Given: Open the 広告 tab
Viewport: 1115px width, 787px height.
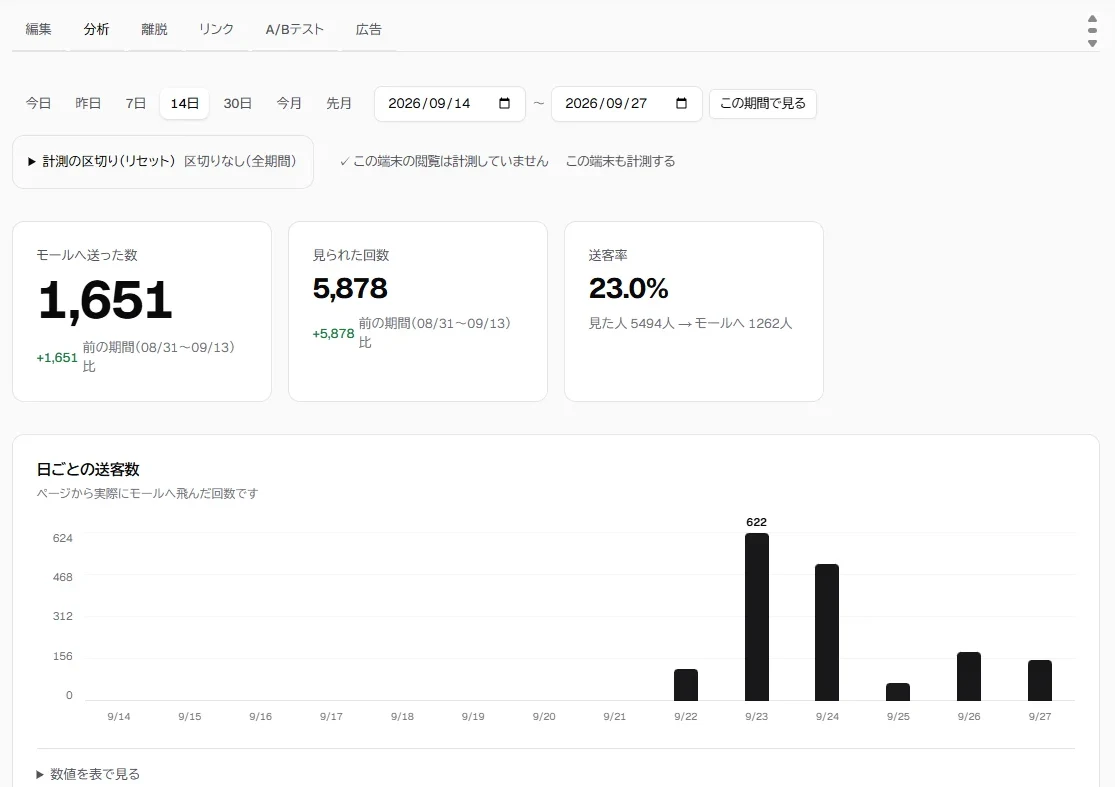Looking at the screenshot, I should (368, 29).
